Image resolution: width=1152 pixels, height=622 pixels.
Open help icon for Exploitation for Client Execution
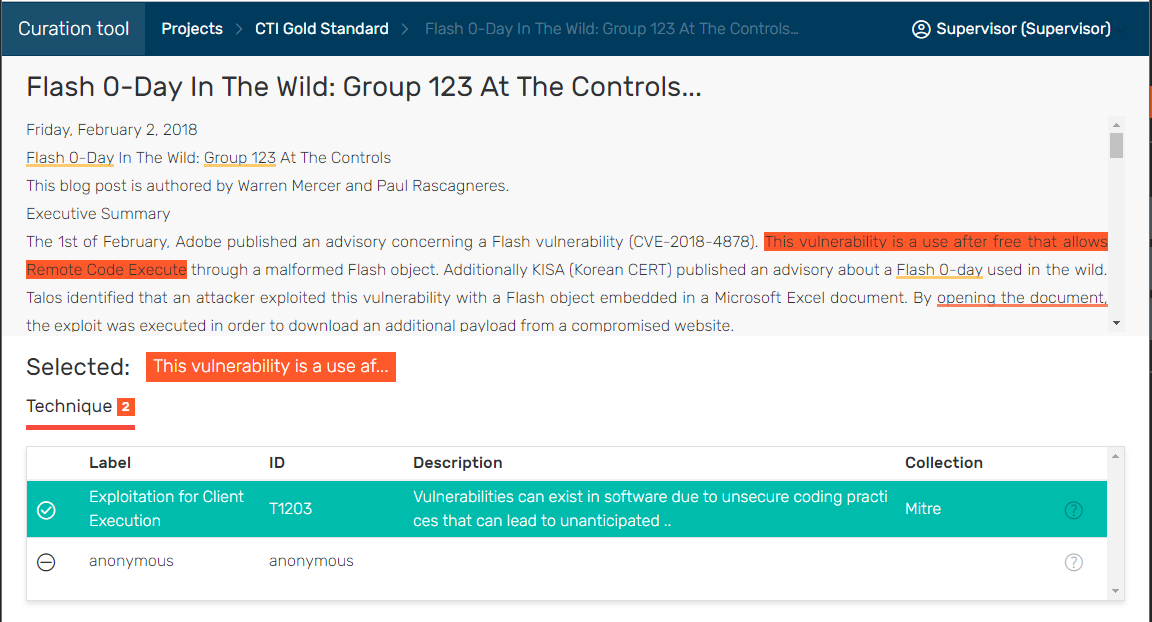coord(1073,510)
